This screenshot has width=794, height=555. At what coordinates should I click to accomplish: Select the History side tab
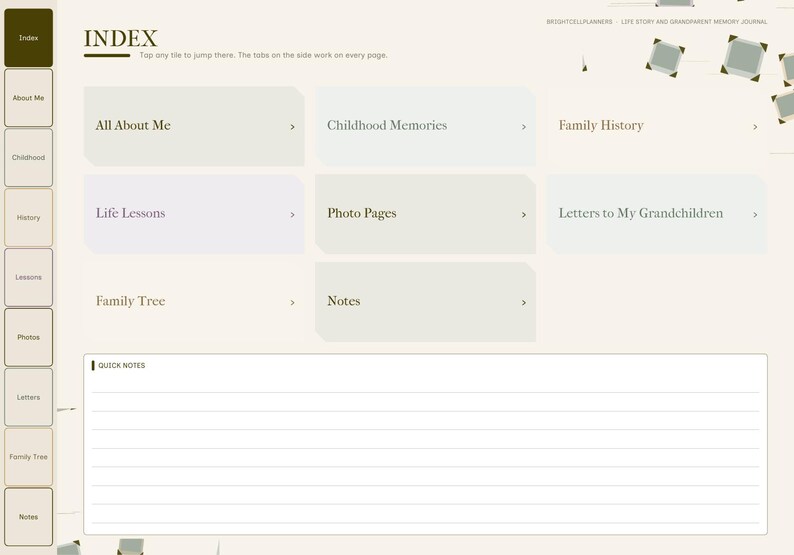coord(28,218)
